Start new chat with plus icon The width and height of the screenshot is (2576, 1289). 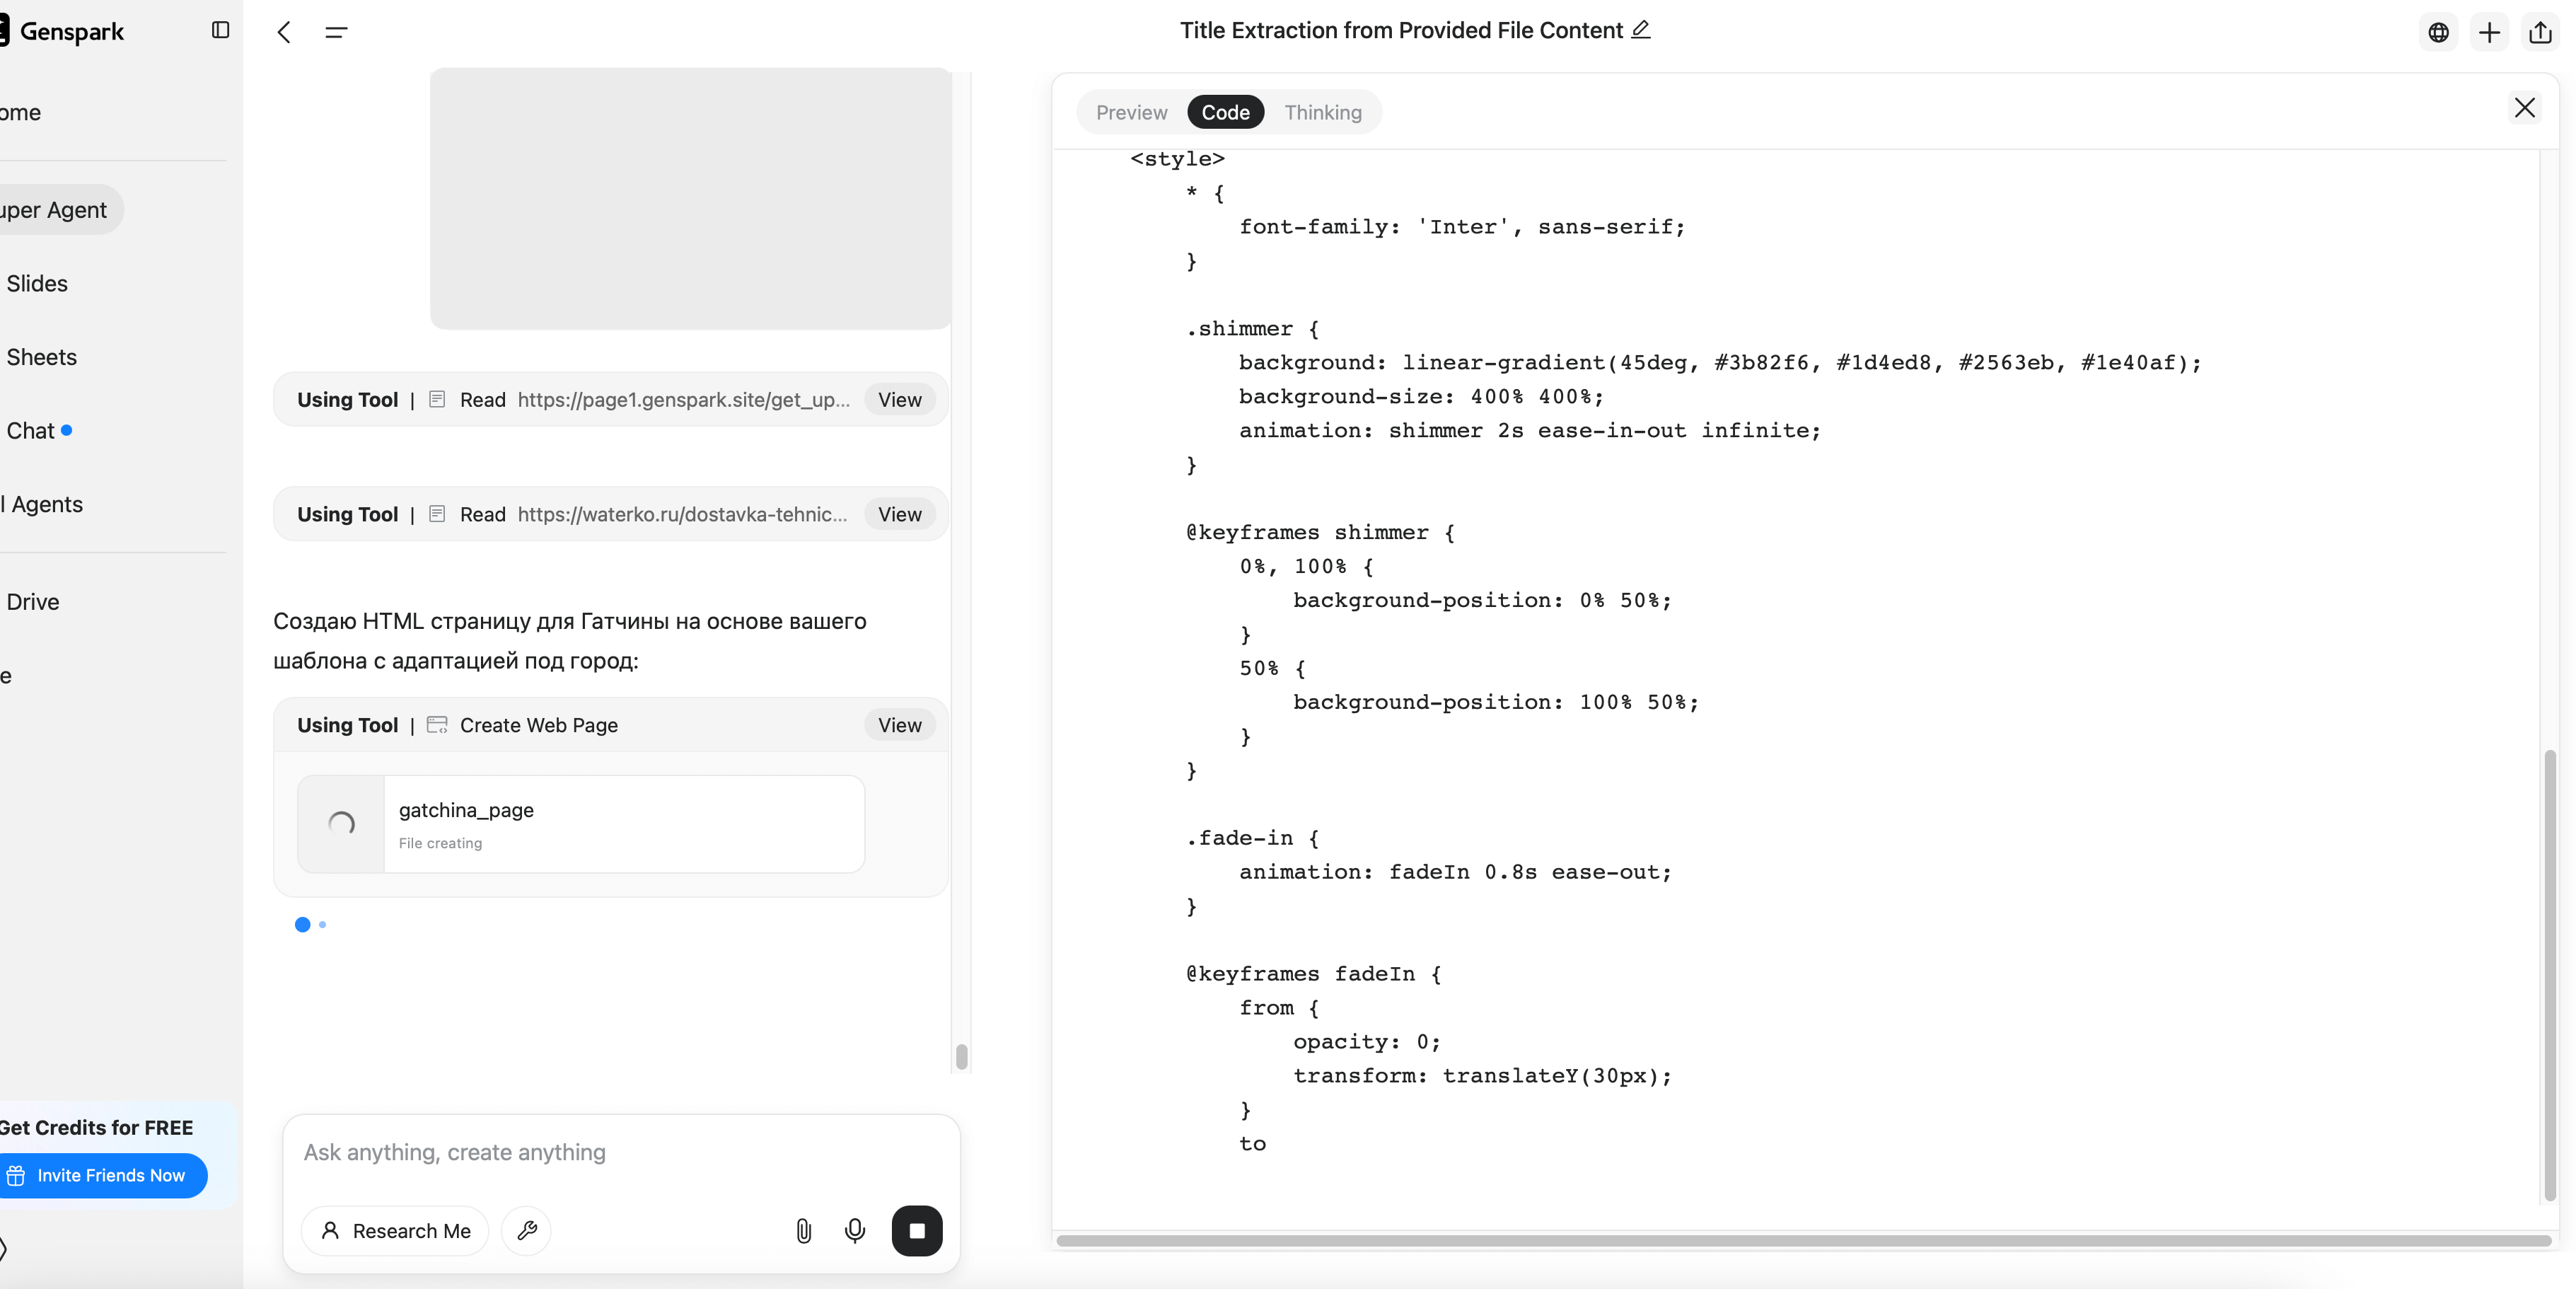coord(2489,32)
